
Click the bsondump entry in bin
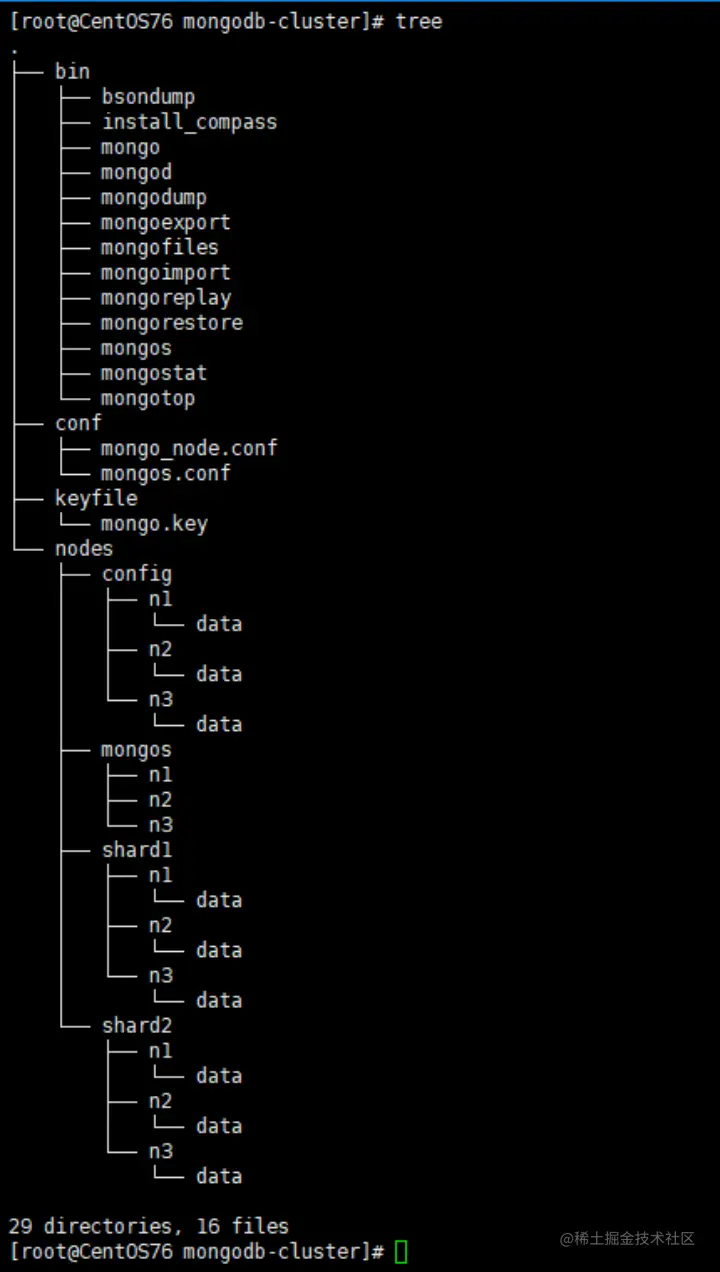[148, 97]
